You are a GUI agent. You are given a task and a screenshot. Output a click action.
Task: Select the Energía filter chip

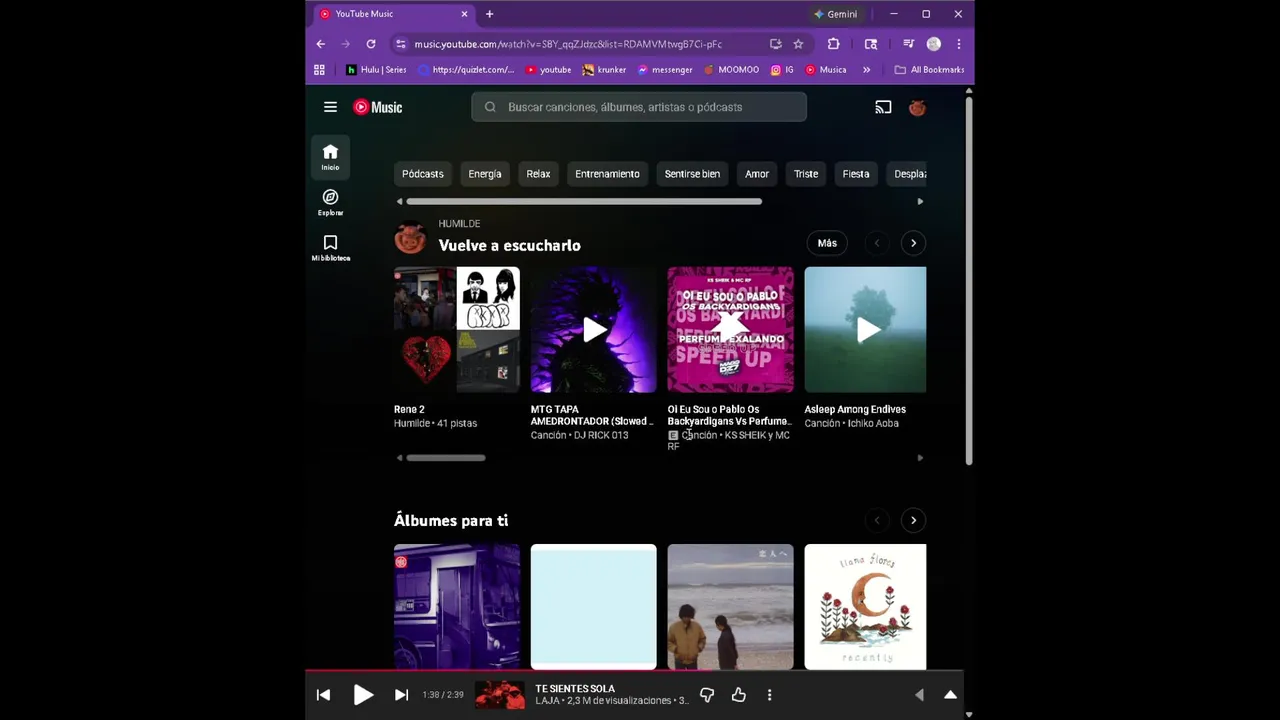(485, 174)
